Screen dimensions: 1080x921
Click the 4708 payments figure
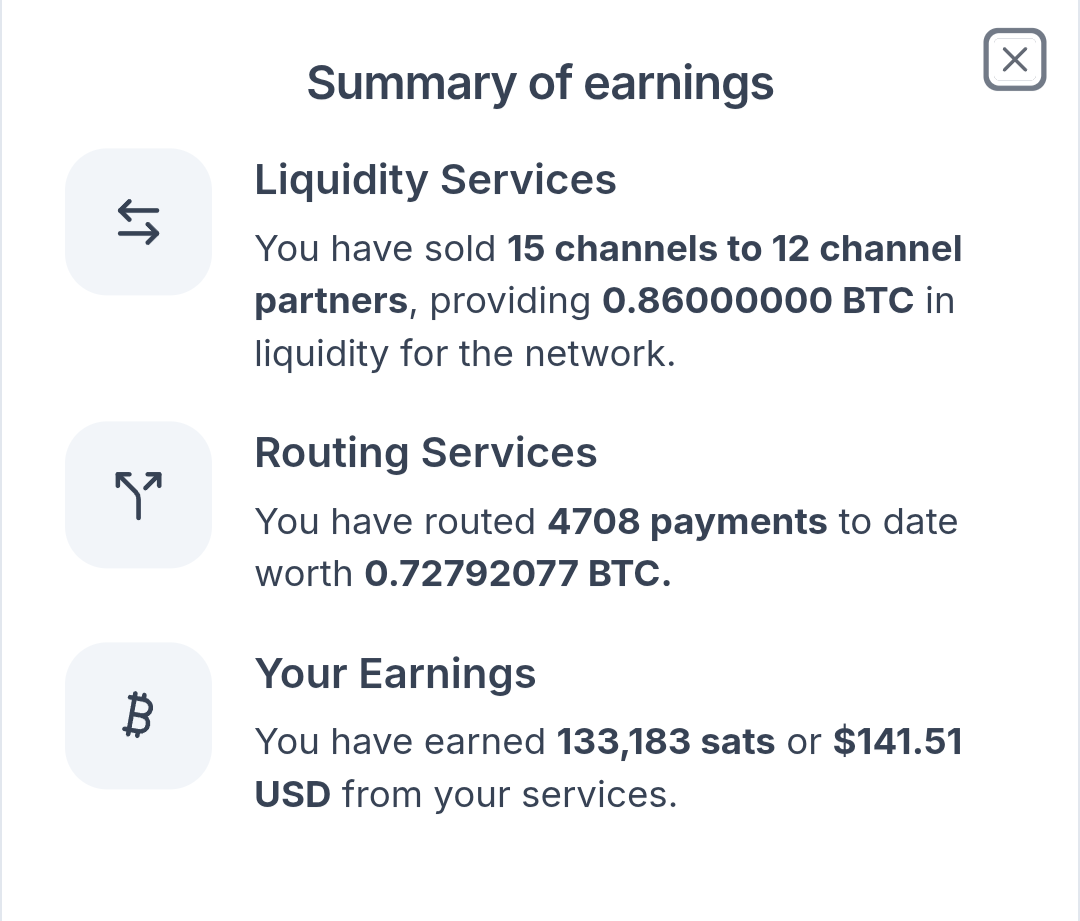tap(687, 521)
